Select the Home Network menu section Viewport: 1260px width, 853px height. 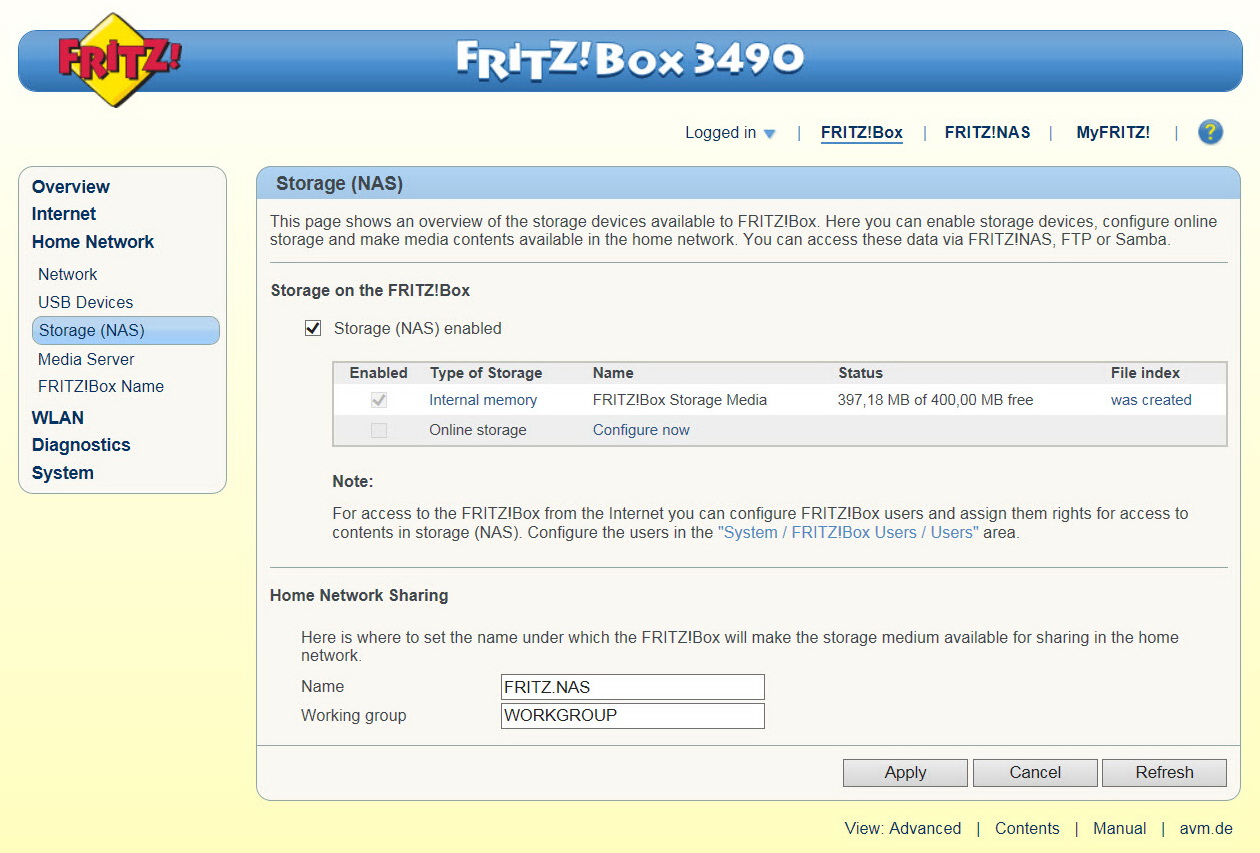93,242
